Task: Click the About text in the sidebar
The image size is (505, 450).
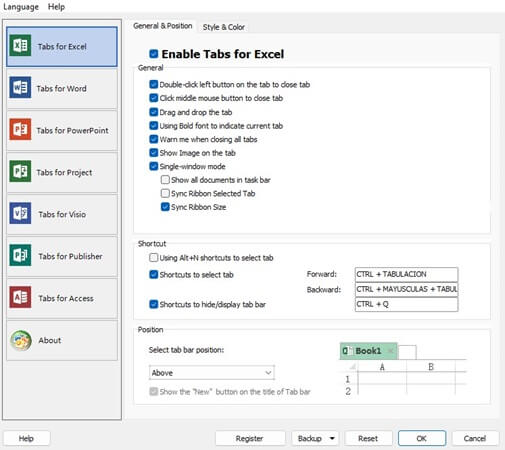Action: point(50,340)
